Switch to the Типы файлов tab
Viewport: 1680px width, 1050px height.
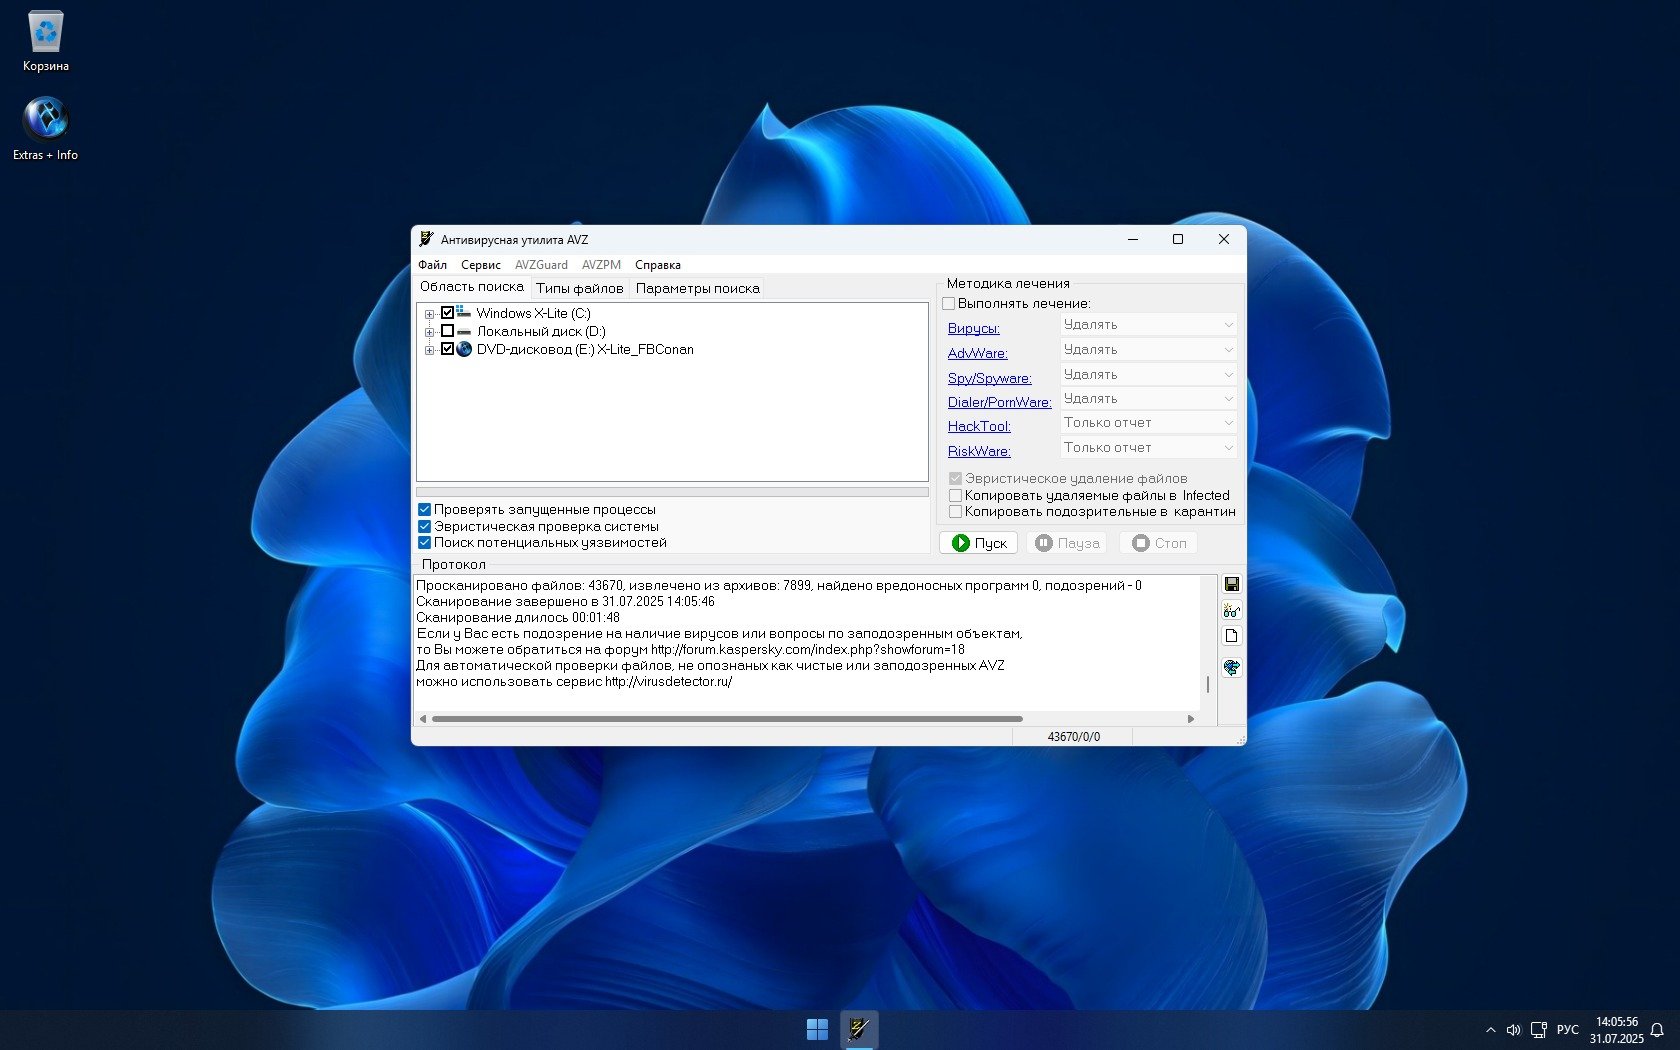tap(579, 289)
